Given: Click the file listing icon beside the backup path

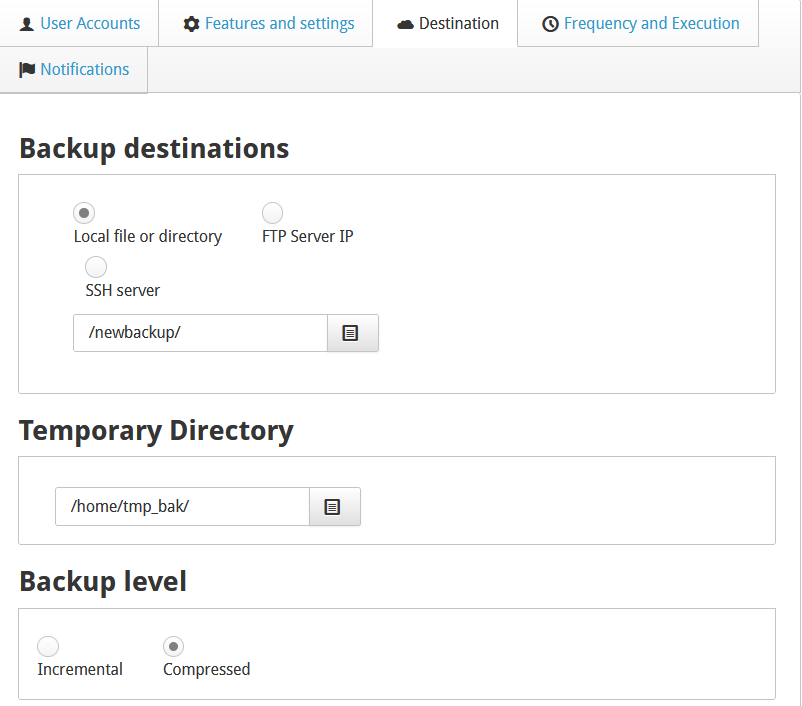Looking at the screenshot, I should click(352, 331).
